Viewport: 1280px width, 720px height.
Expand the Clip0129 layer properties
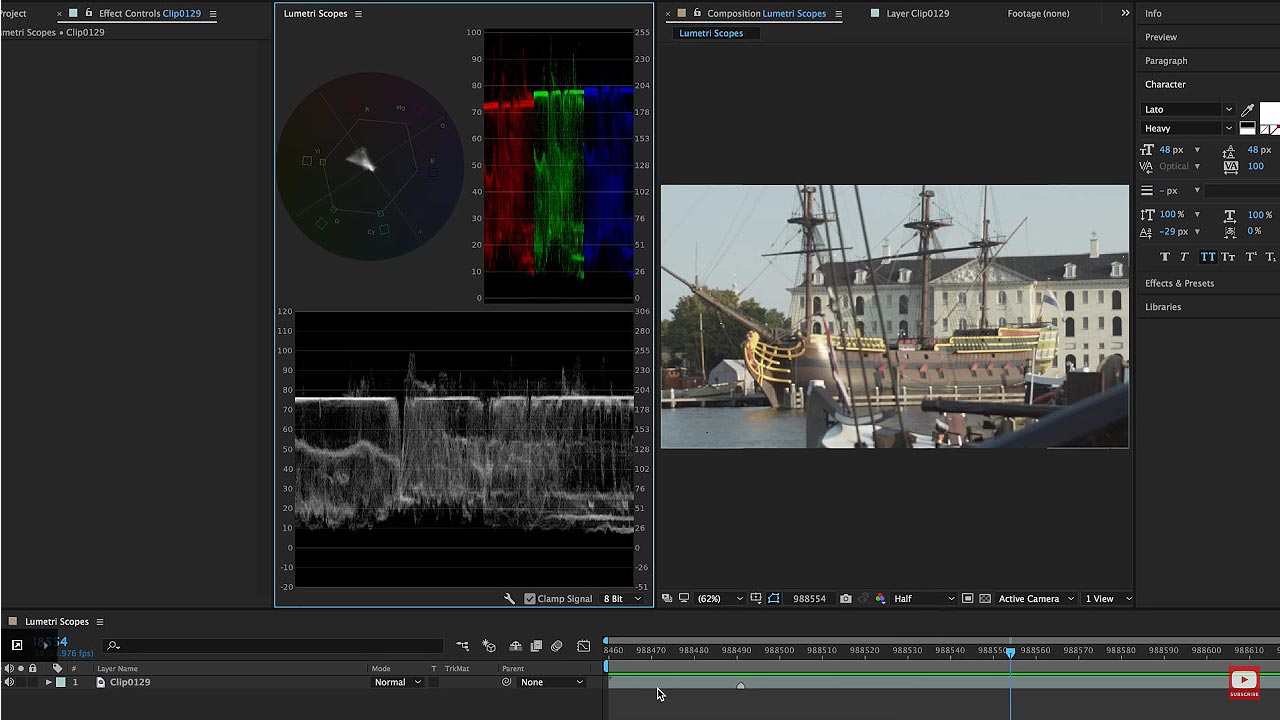tap(48, 682)
